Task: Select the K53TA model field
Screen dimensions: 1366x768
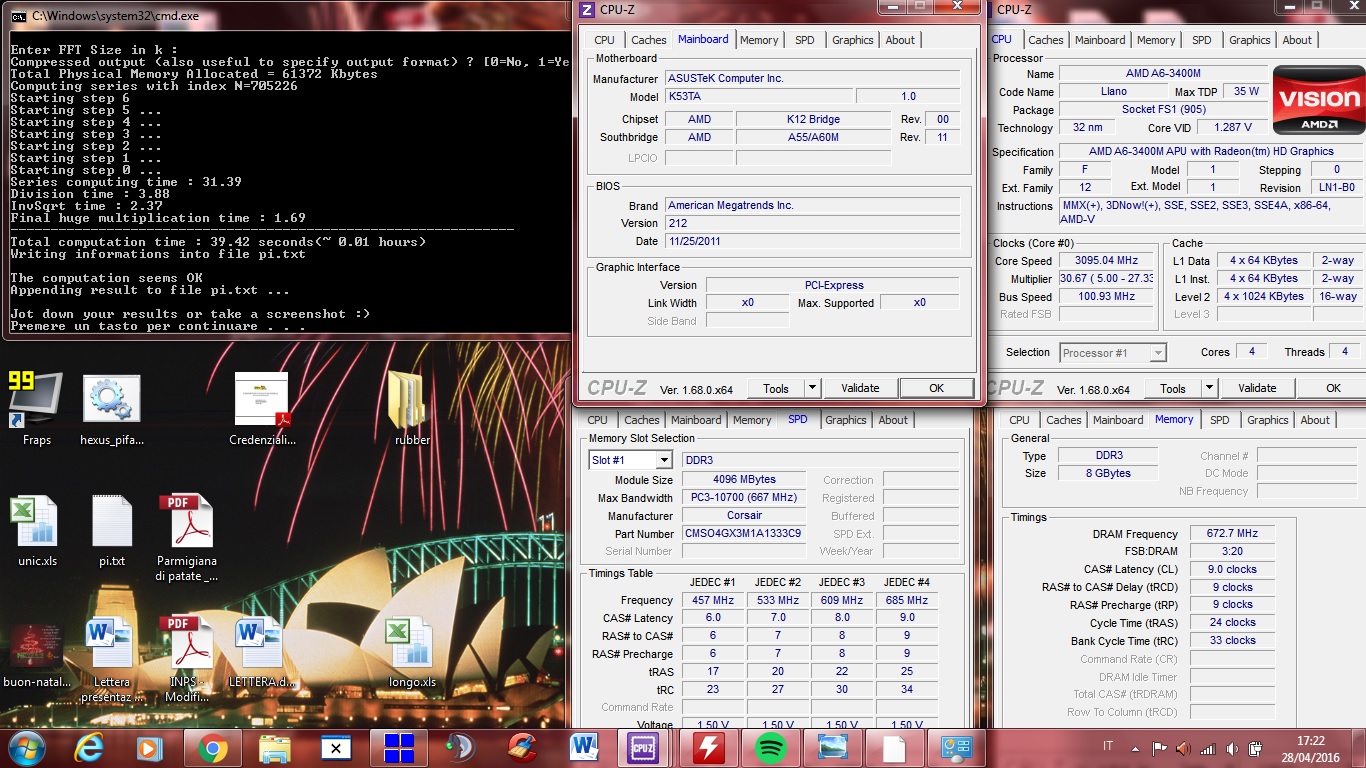Action: [759, 97]
